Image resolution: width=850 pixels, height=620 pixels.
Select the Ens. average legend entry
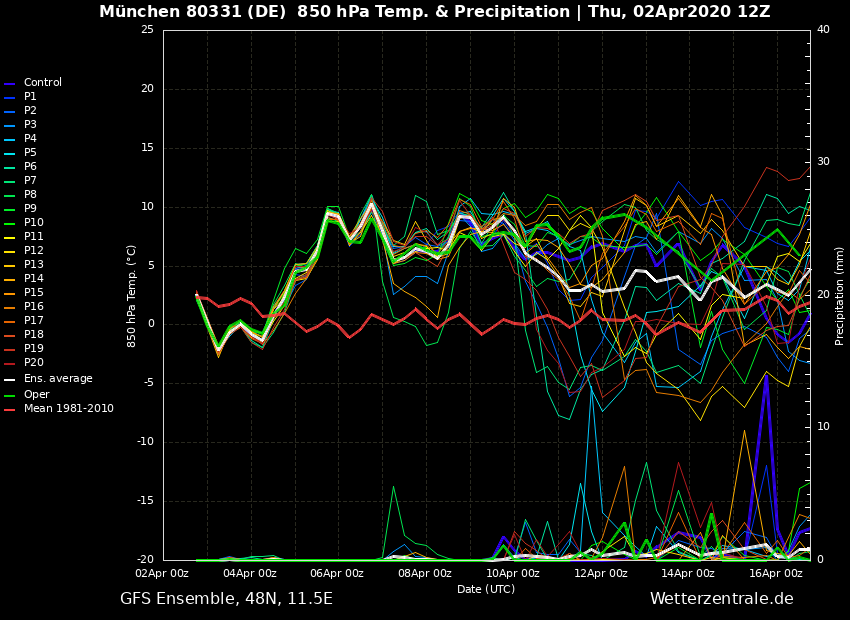pos(58,379)
